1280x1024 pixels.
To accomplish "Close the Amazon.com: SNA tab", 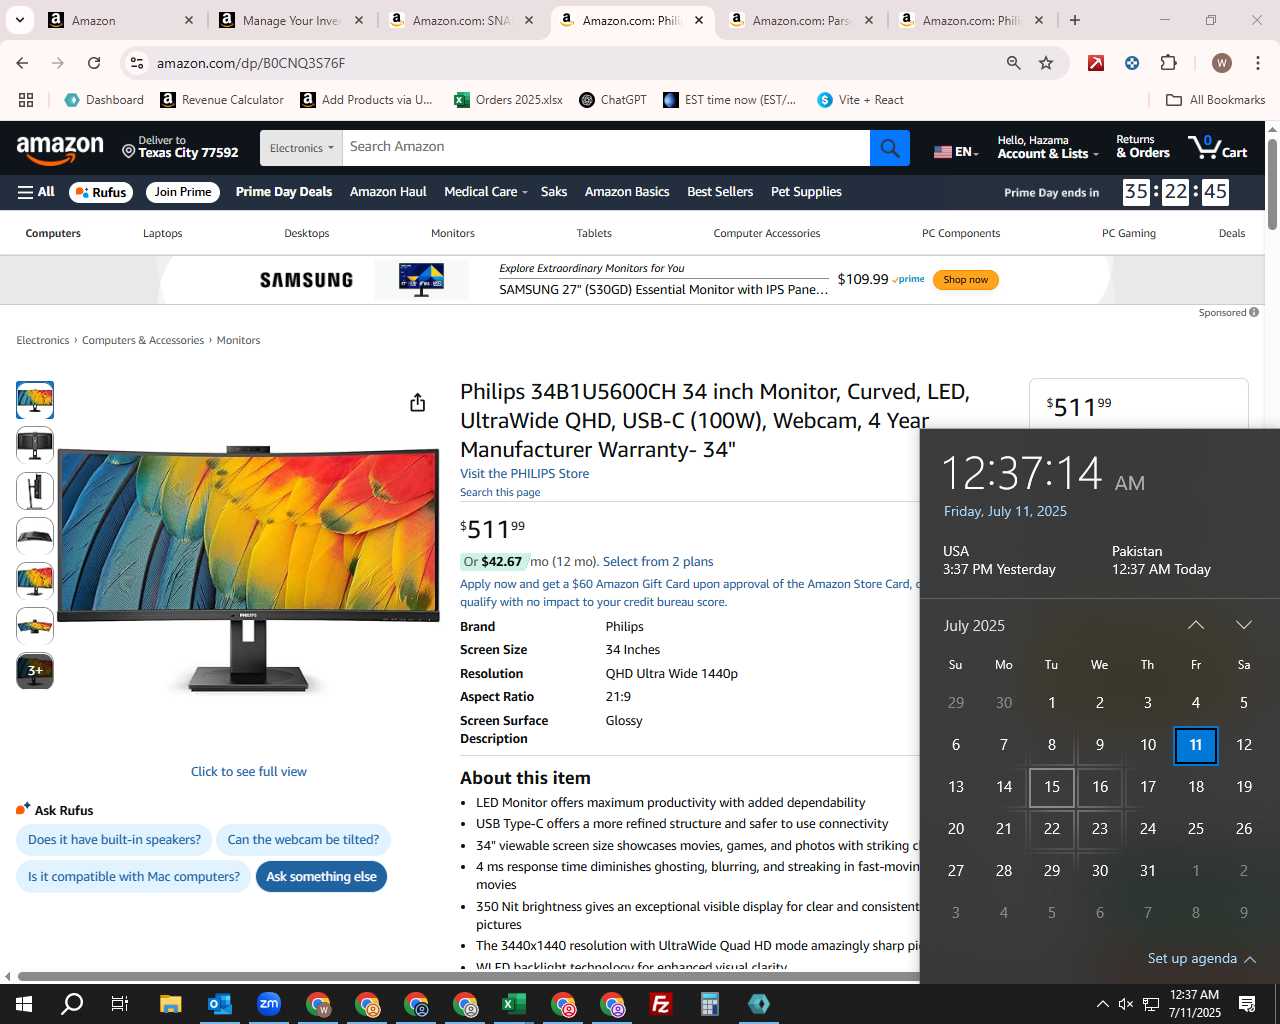I will (529, 20).
